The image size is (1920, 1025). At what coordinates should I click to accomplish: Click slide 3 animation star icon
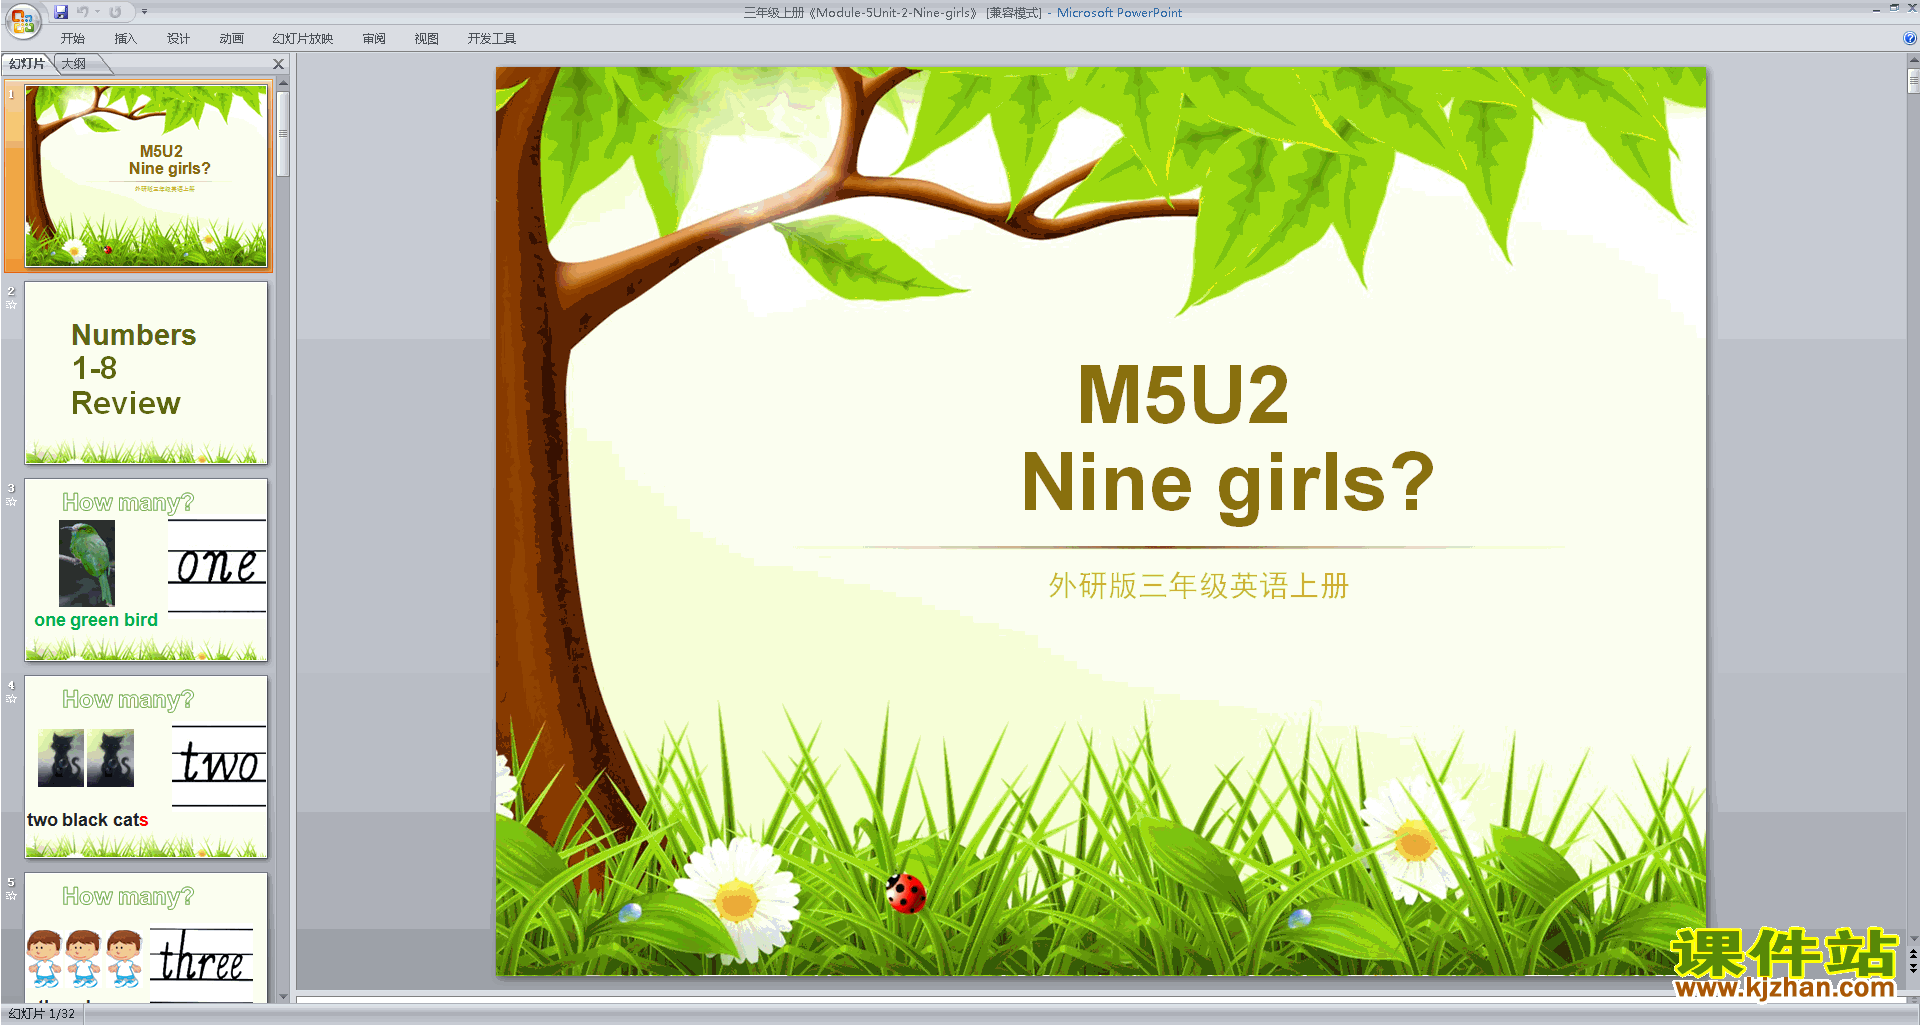point(11,502)
